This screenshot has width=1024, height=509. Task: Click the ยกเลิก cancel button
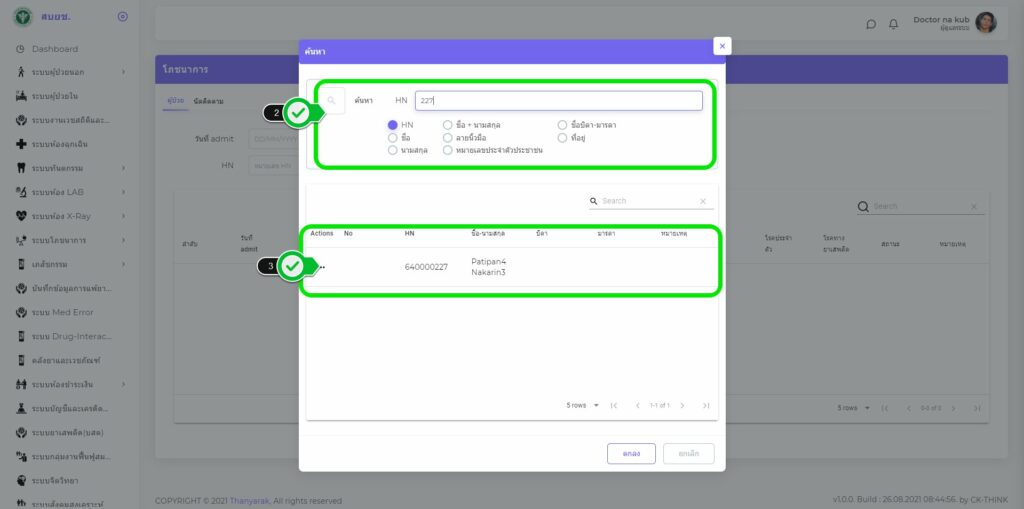point(688,453)
